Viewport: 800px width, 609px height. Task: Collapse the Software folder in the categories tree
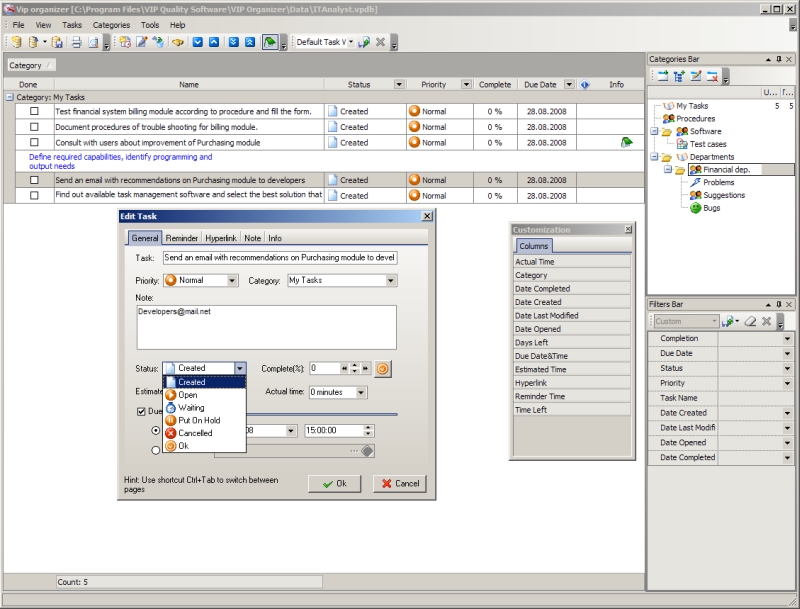pos(654,131)
